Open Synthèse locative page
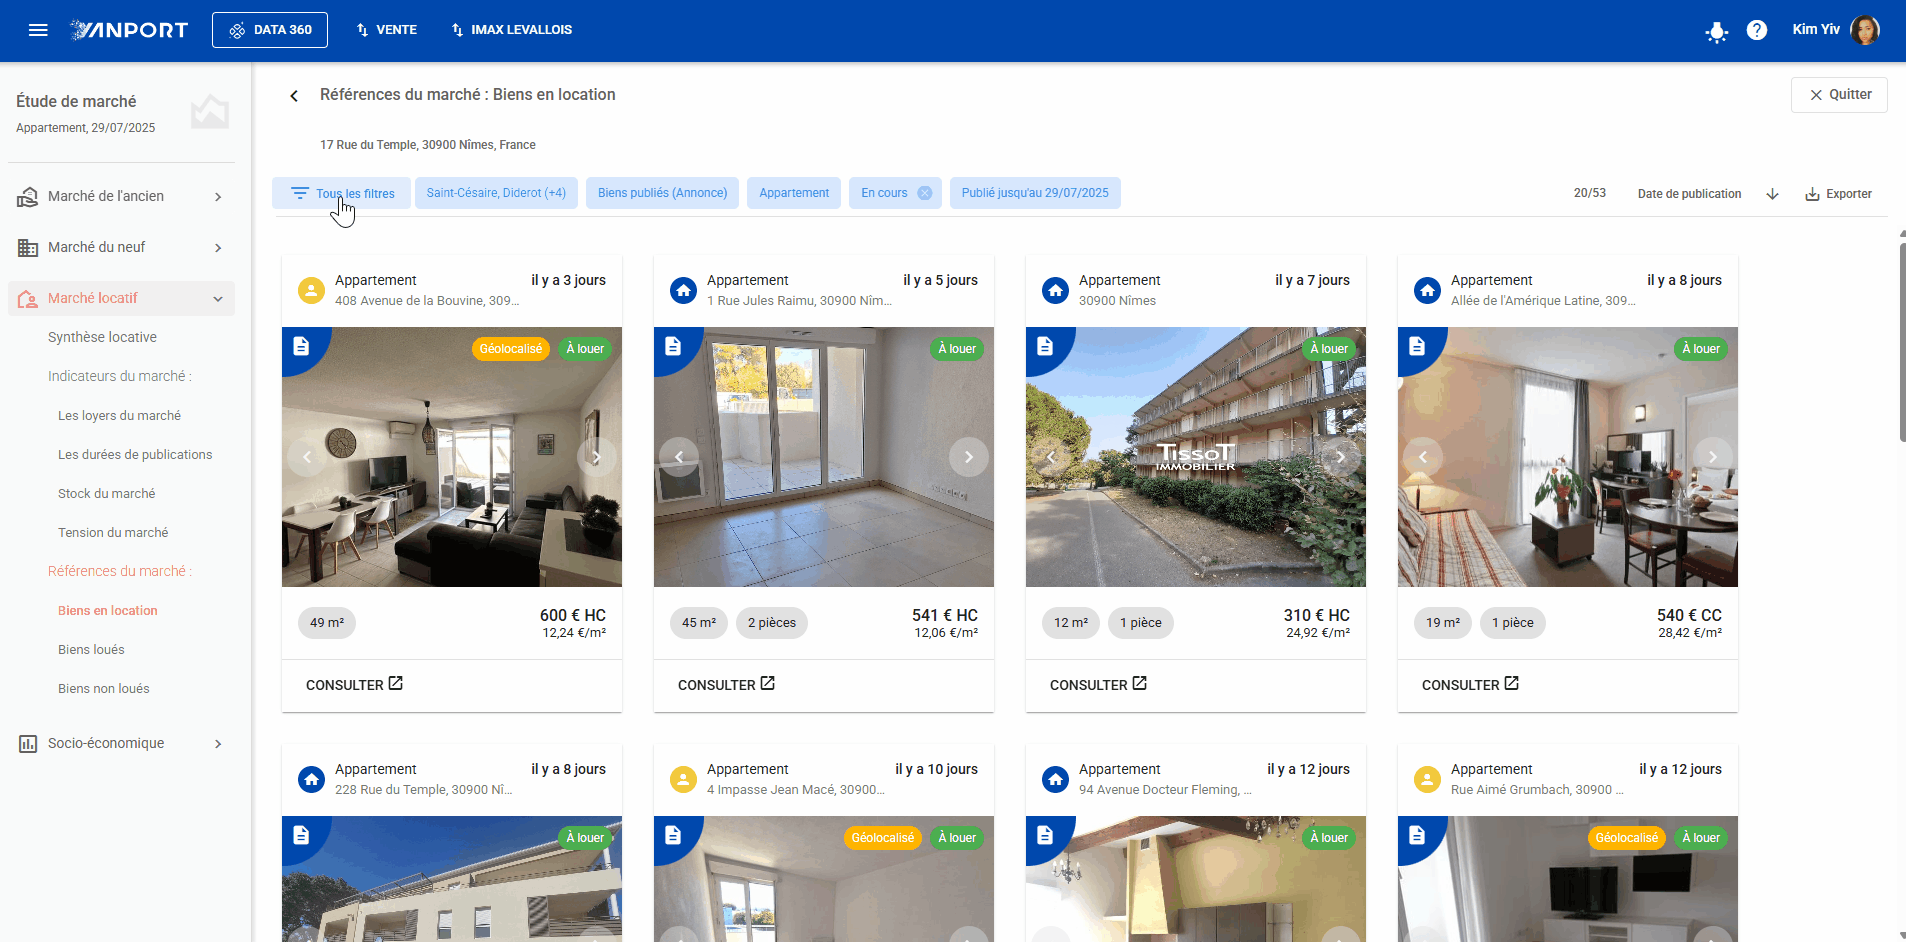The image size is (1906, 942). pyautogui.click(x=102, y=338)
